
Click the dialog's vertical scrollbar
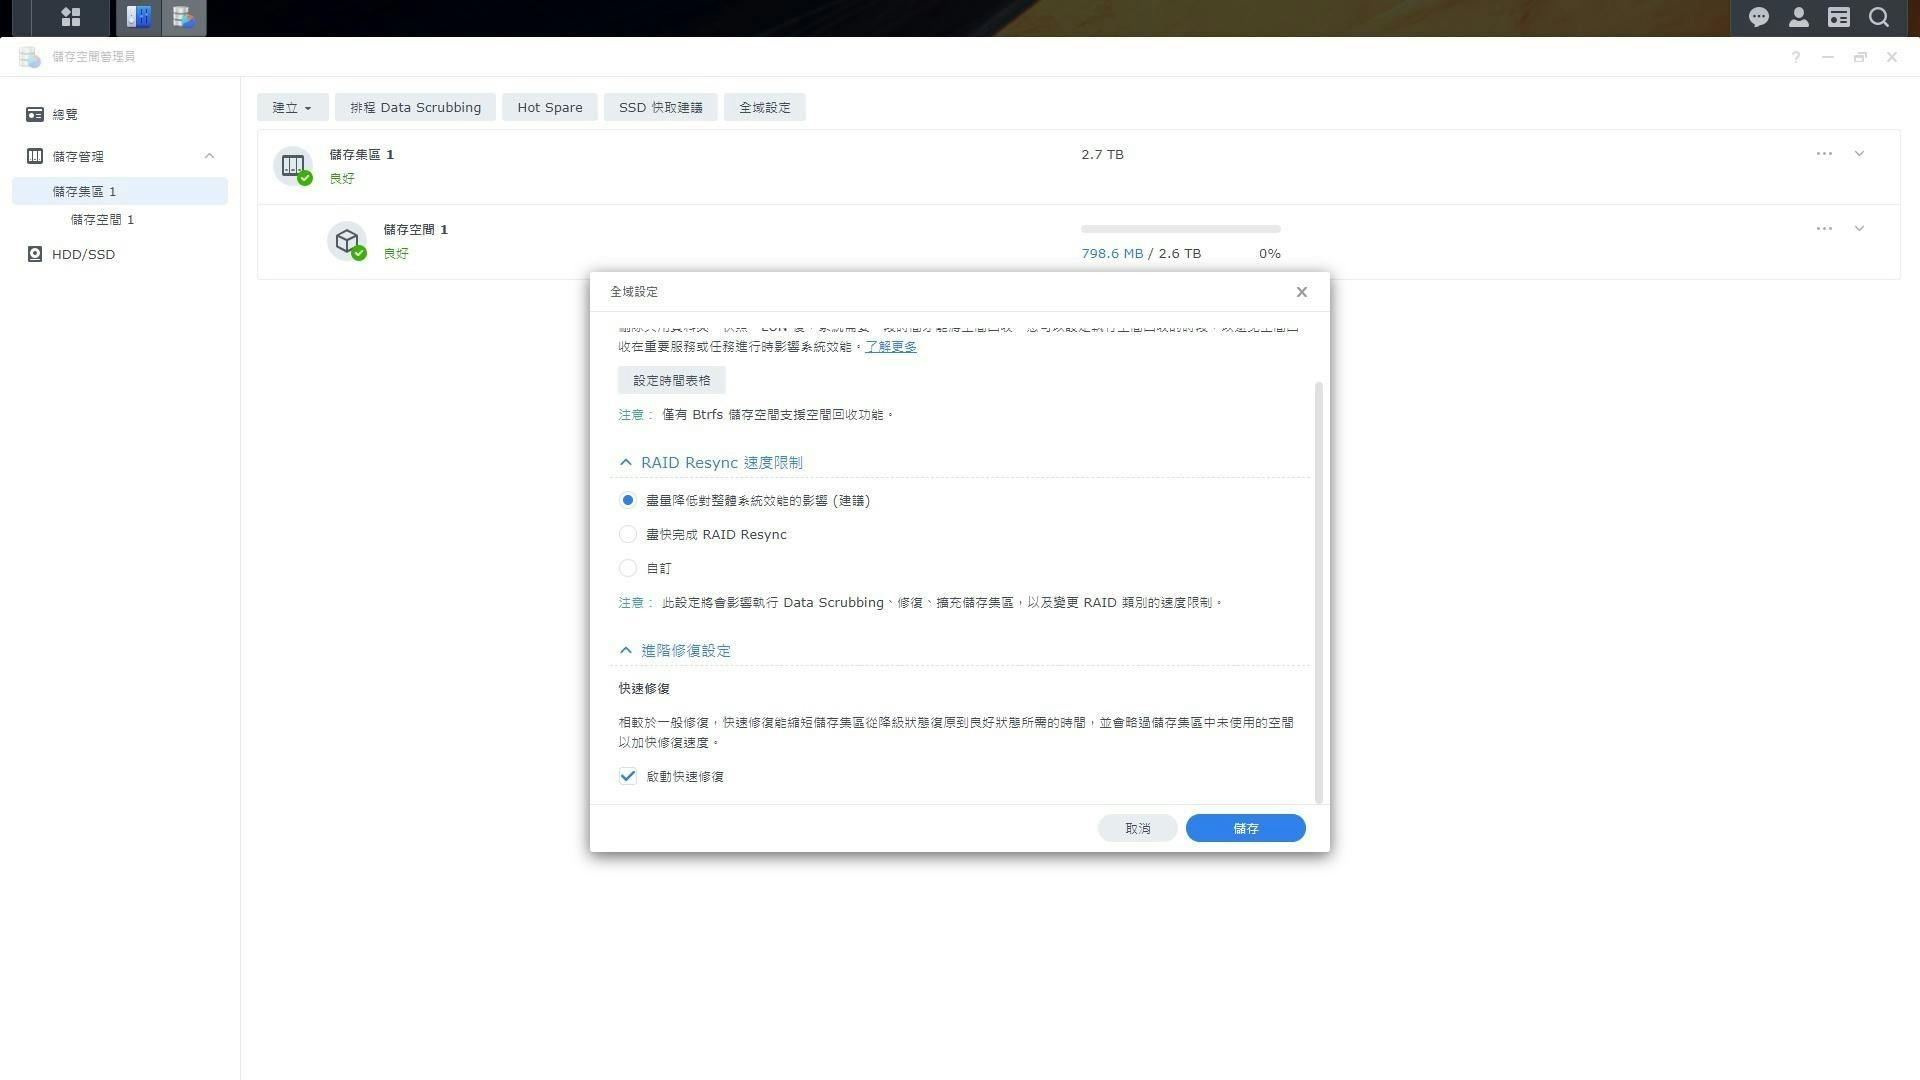tap(1319, 590)
